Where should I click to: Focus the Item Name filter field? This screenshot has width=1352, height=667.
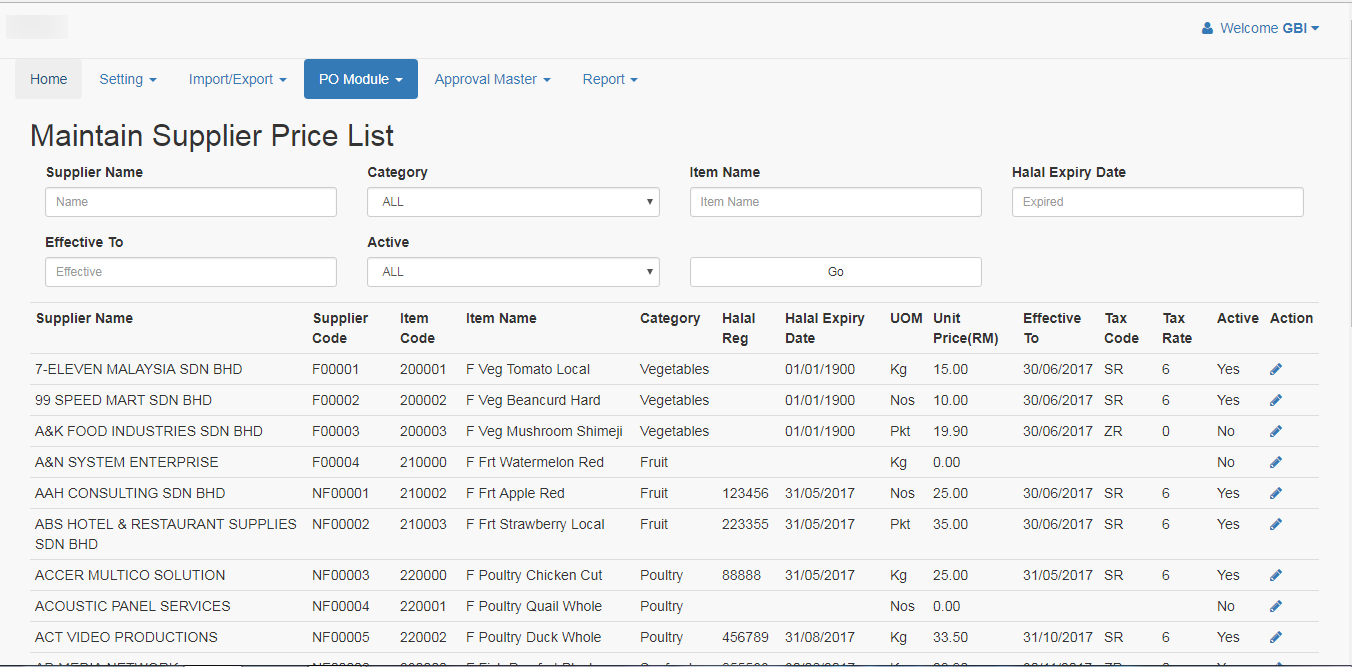pos(836,202)
